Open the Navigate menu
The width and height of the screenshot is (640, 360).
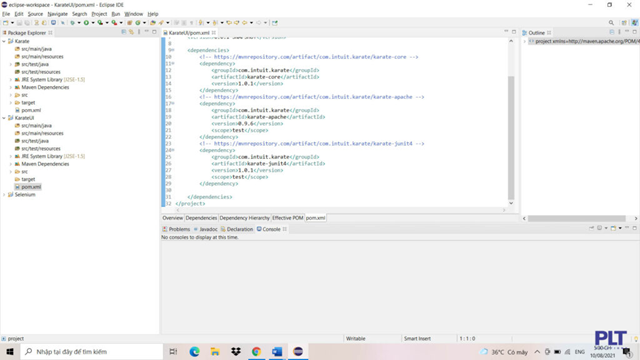click(58, 14)
